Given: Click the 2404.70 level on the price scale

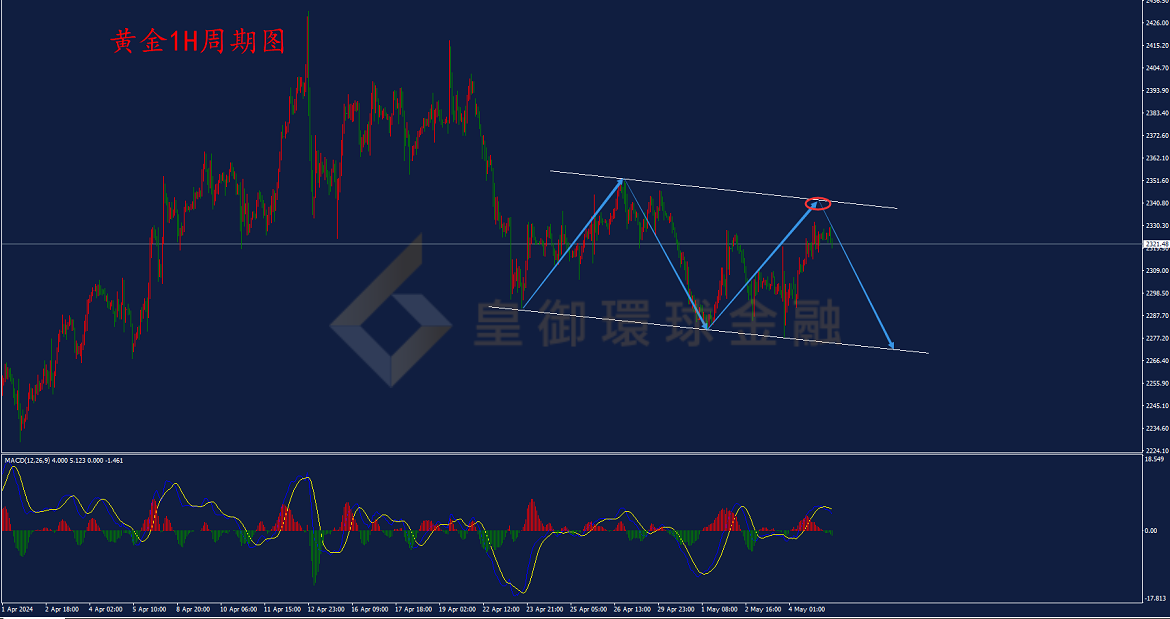Looking at the screenshot, I should pos(1157,68).
